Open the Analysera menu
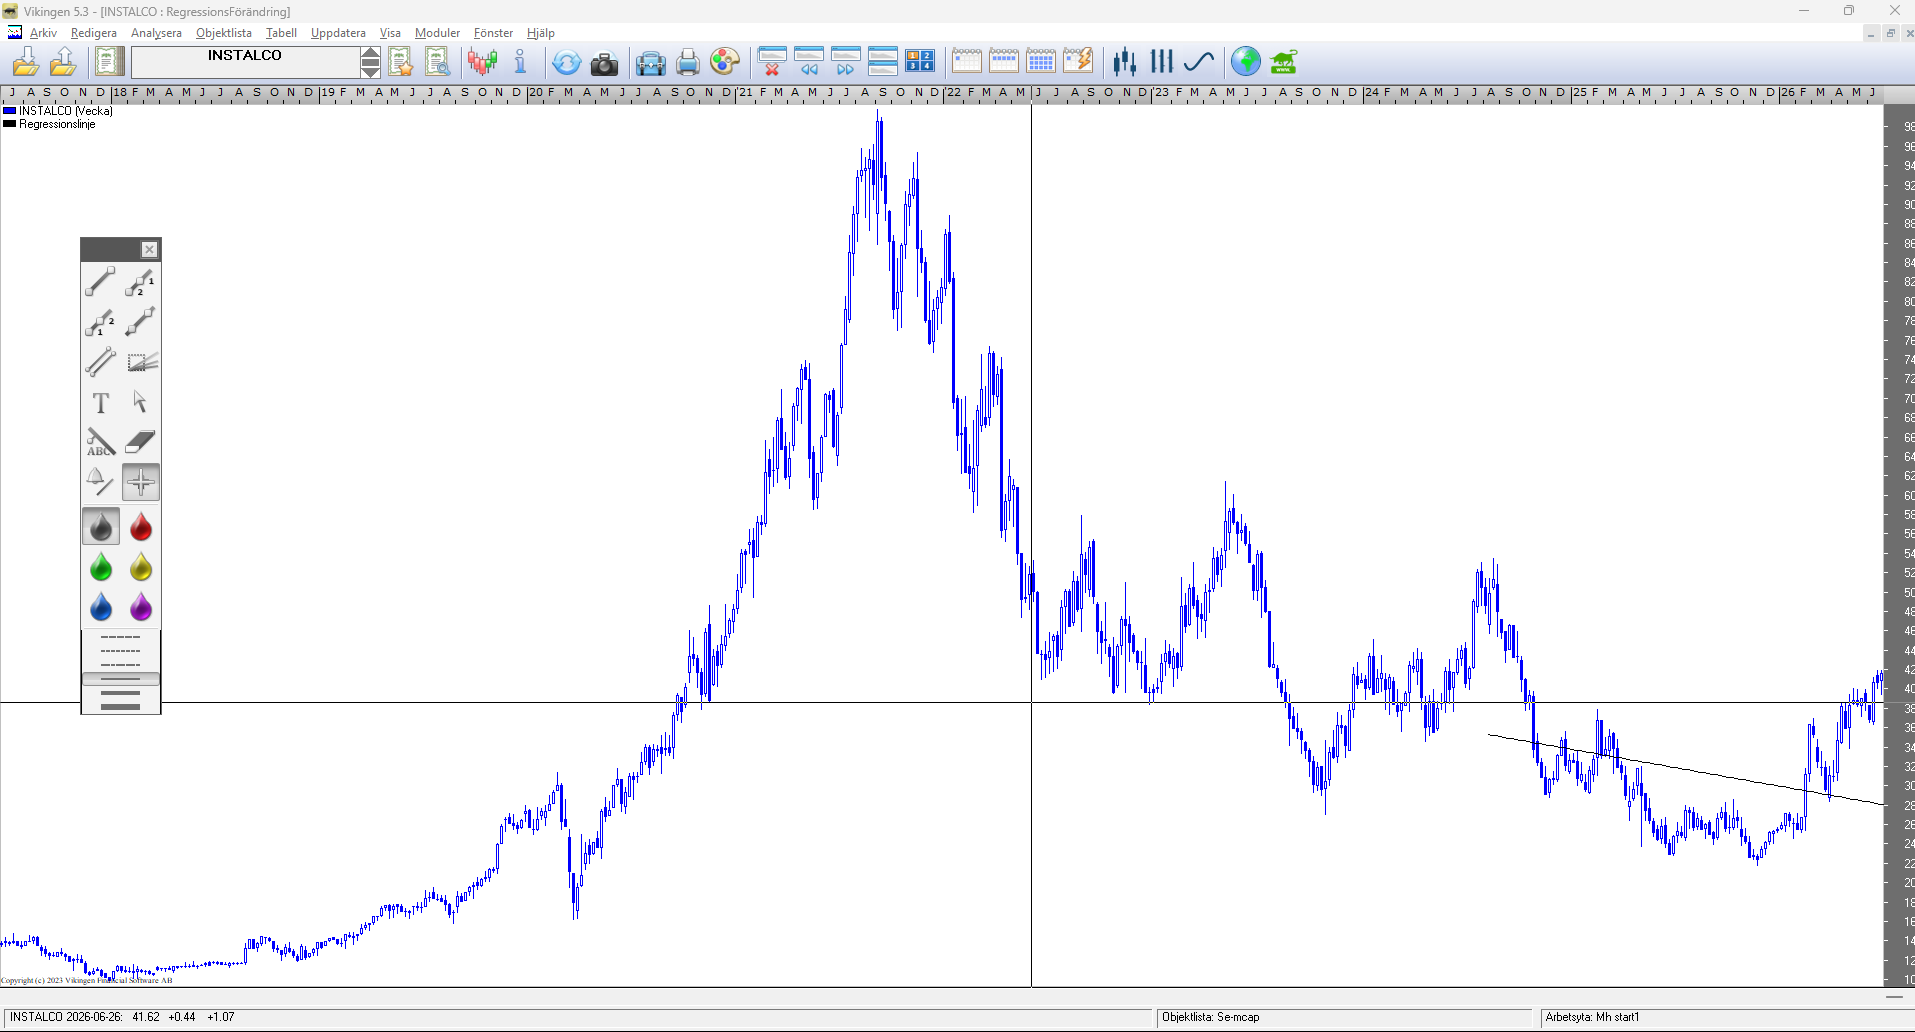 156,33
